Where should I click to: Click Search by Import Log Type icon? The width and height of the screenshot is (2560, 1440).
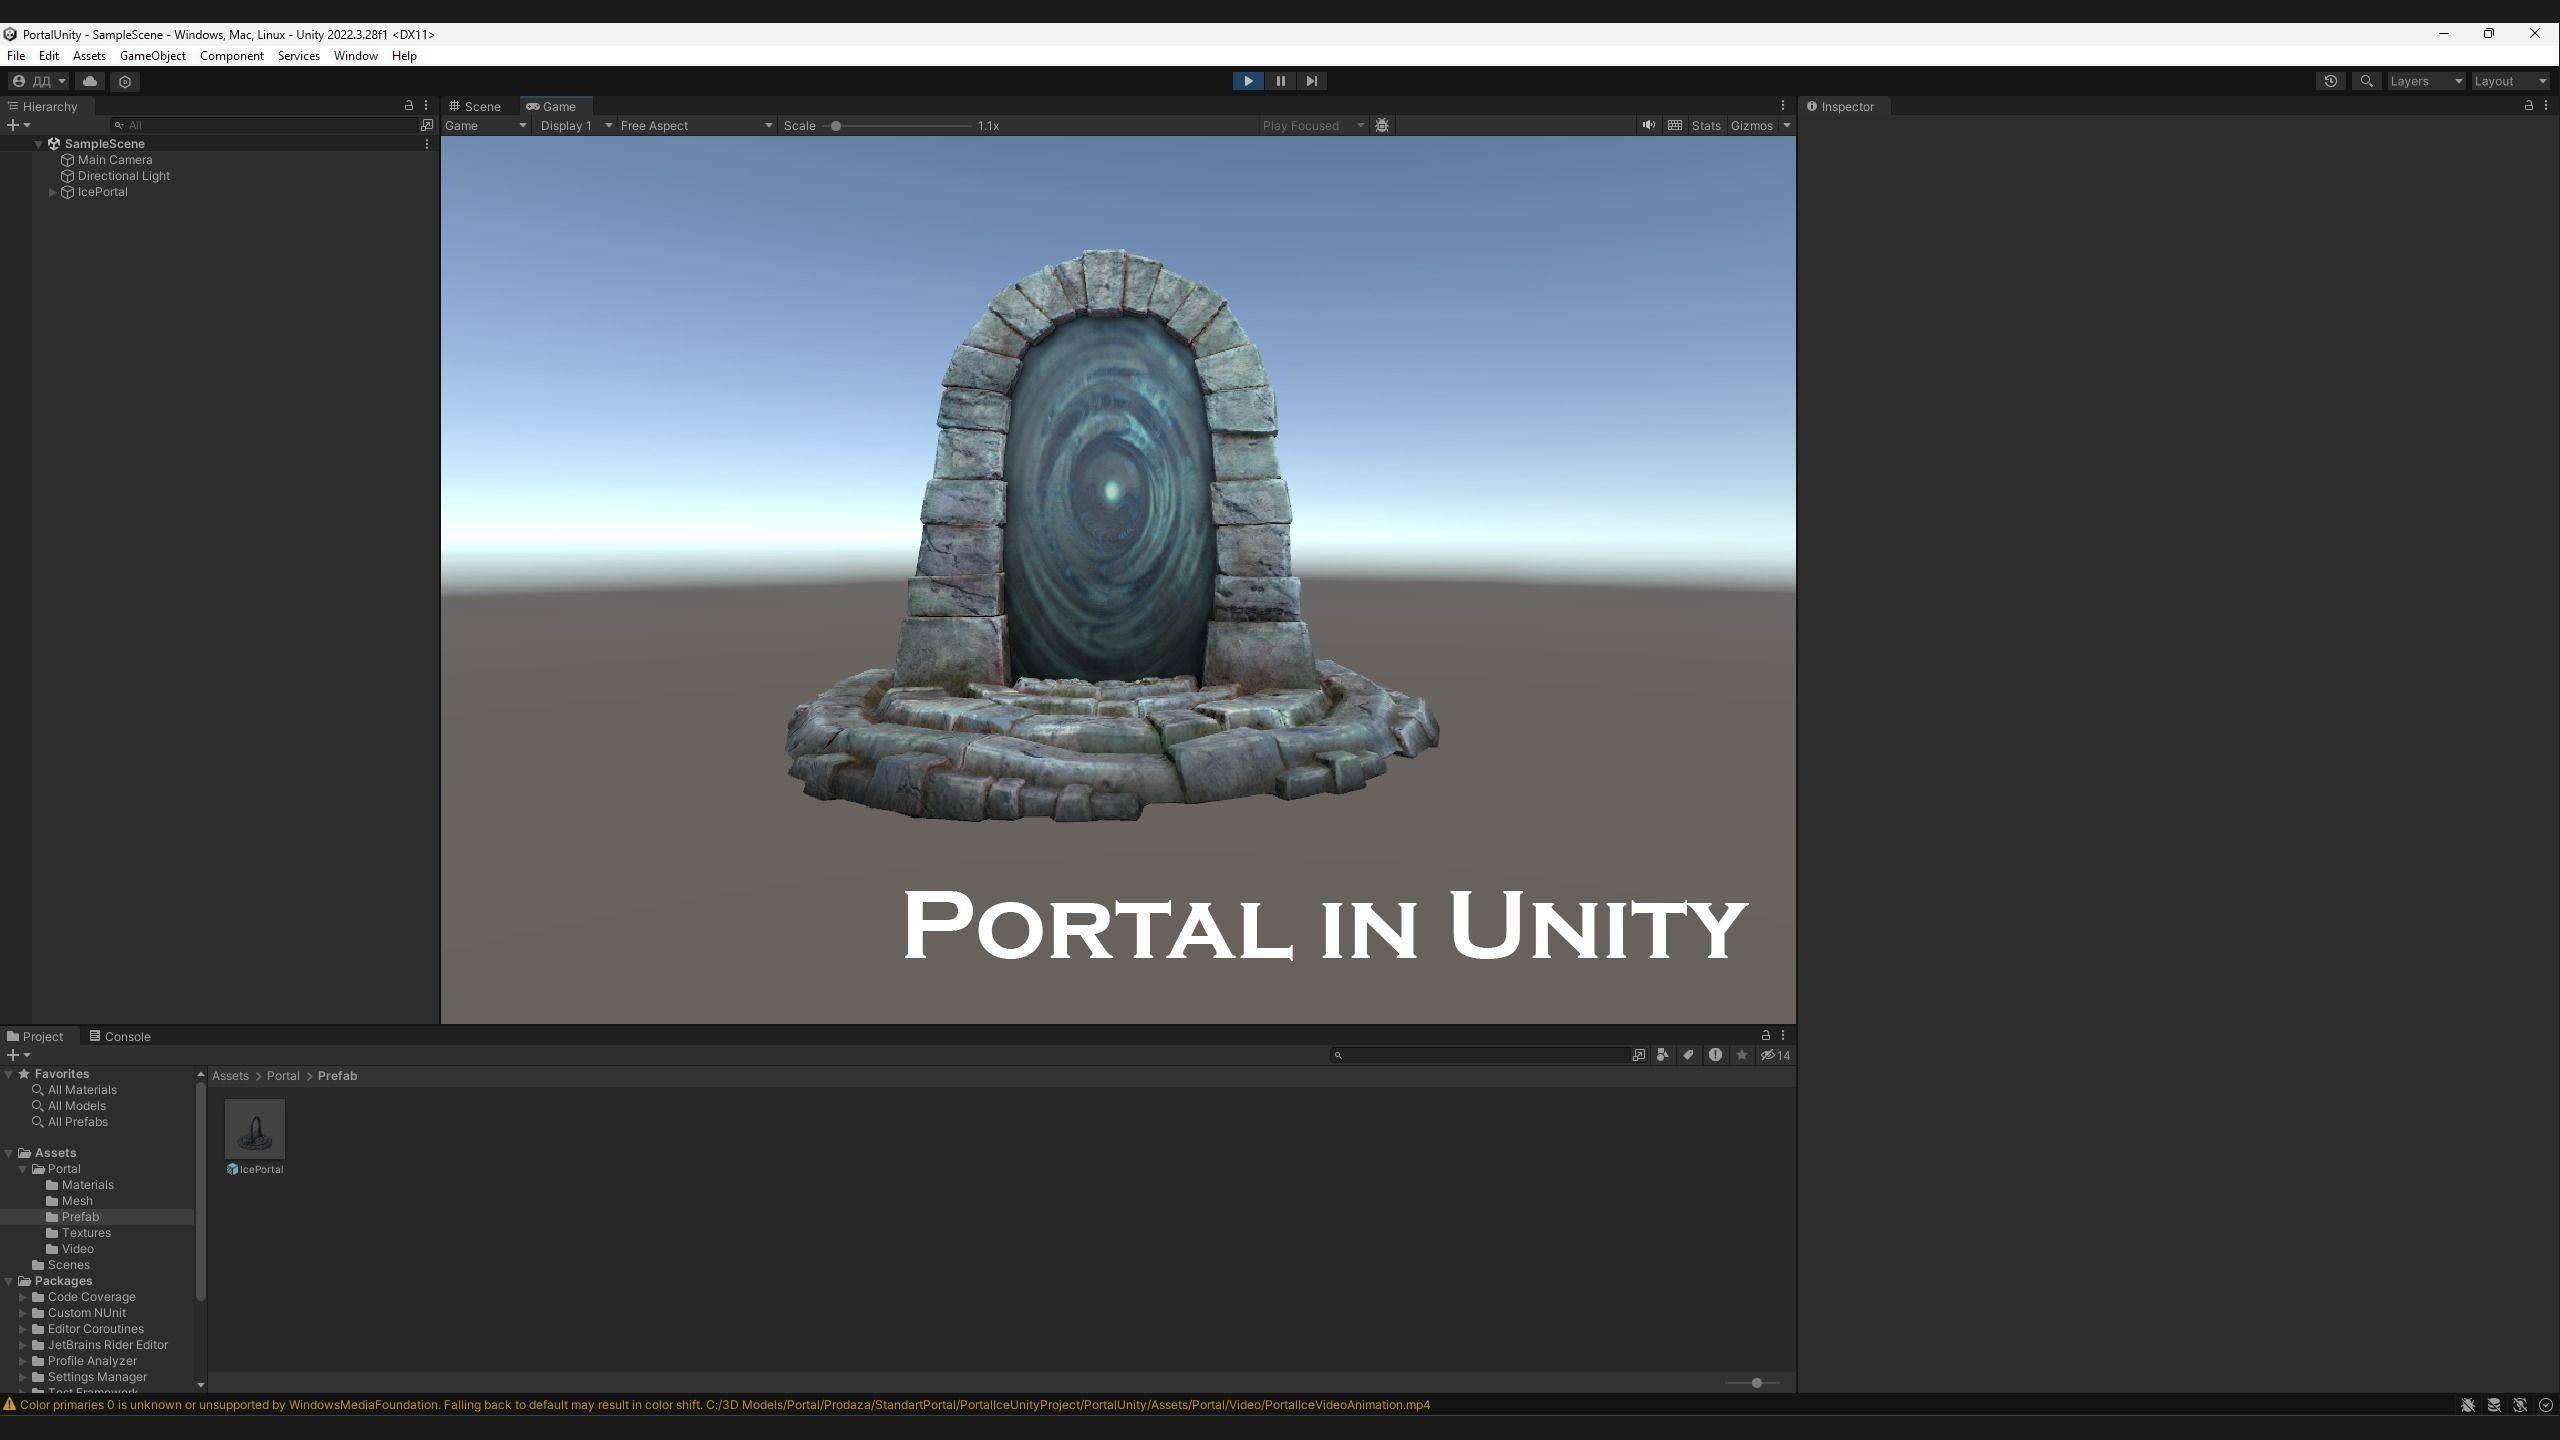[x=1715, y=1055]
